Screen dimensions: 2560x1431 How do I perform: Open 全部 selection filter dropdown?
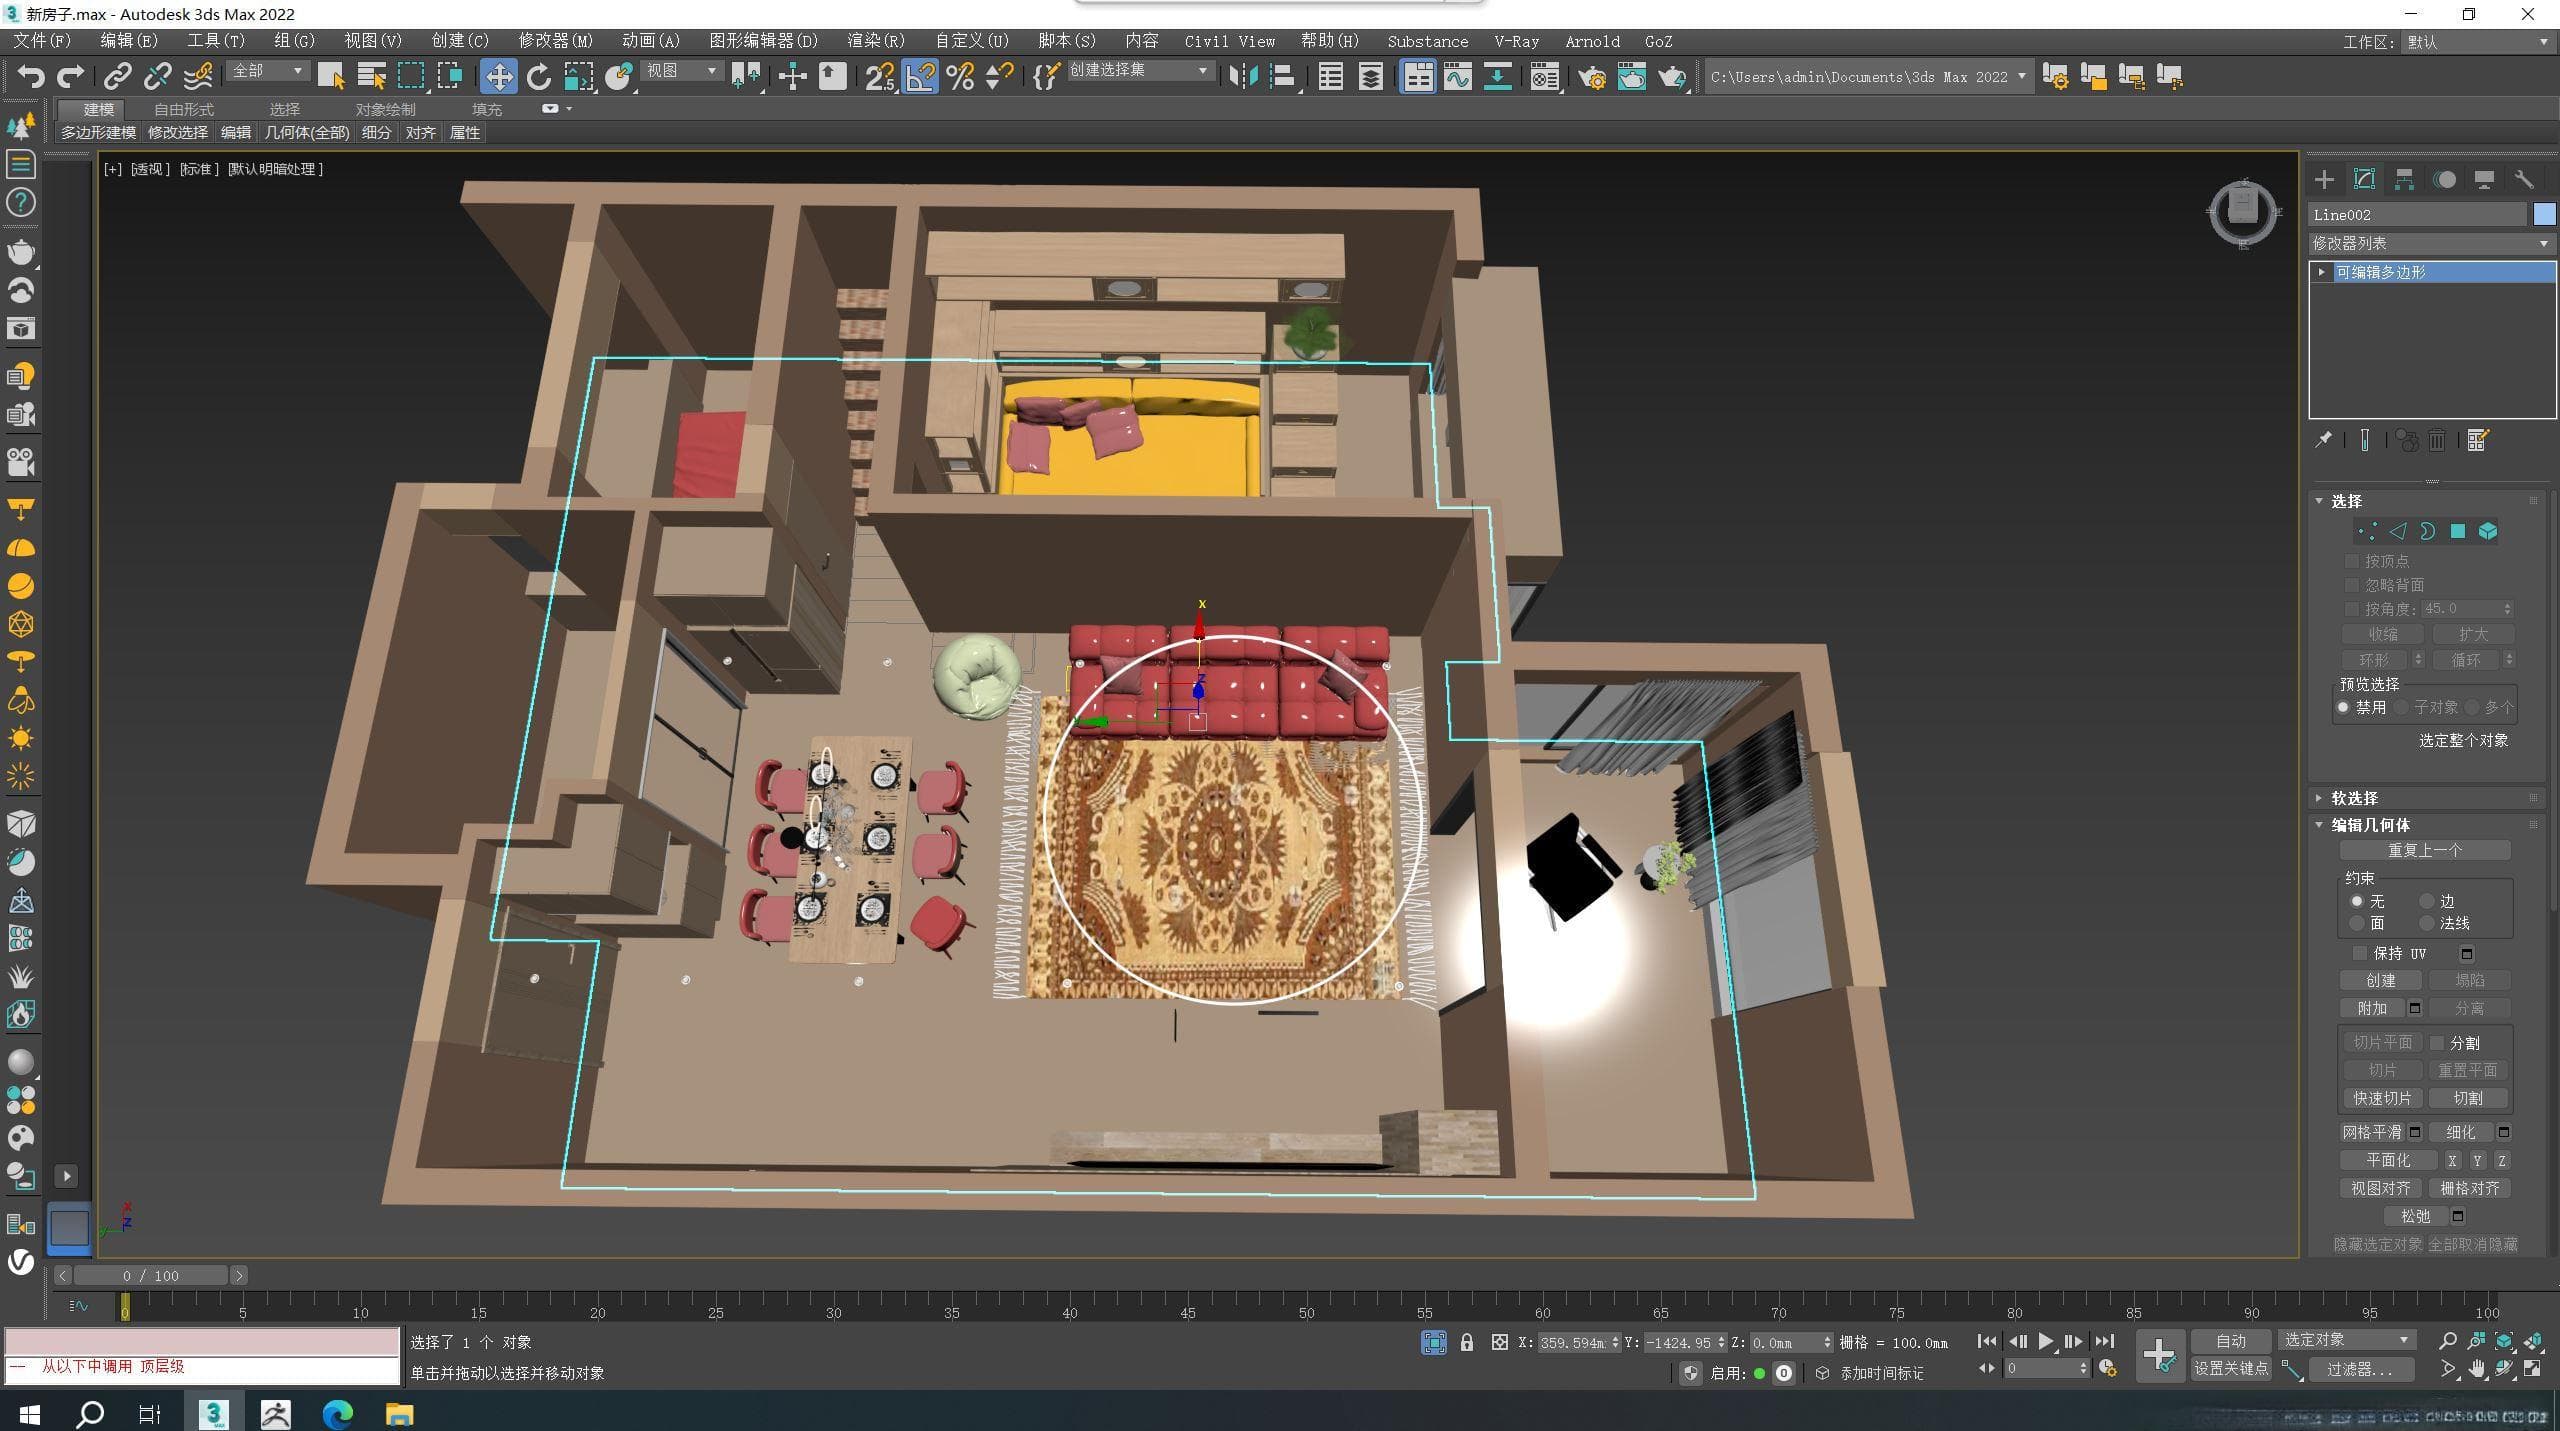click(x=267, y=71)
